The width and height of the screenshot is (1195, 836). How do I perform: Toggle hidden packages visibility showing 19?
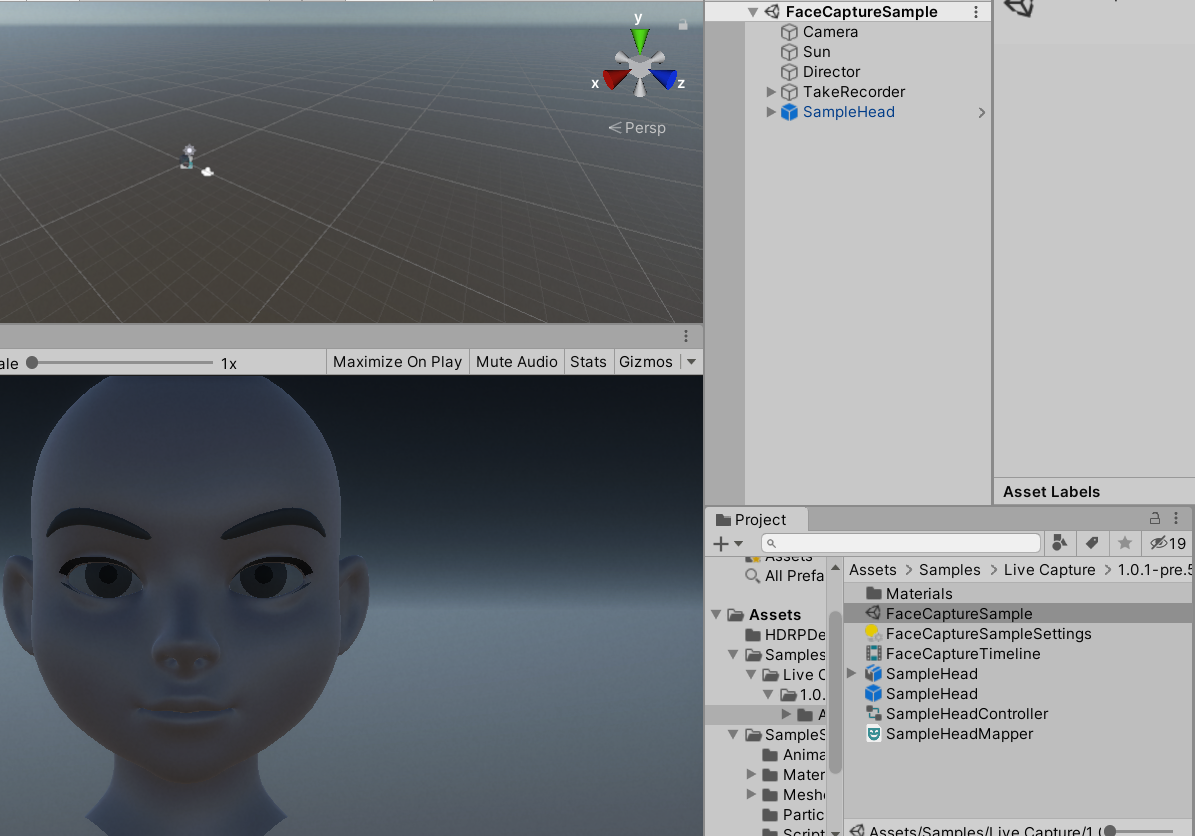click(1168, 543)
